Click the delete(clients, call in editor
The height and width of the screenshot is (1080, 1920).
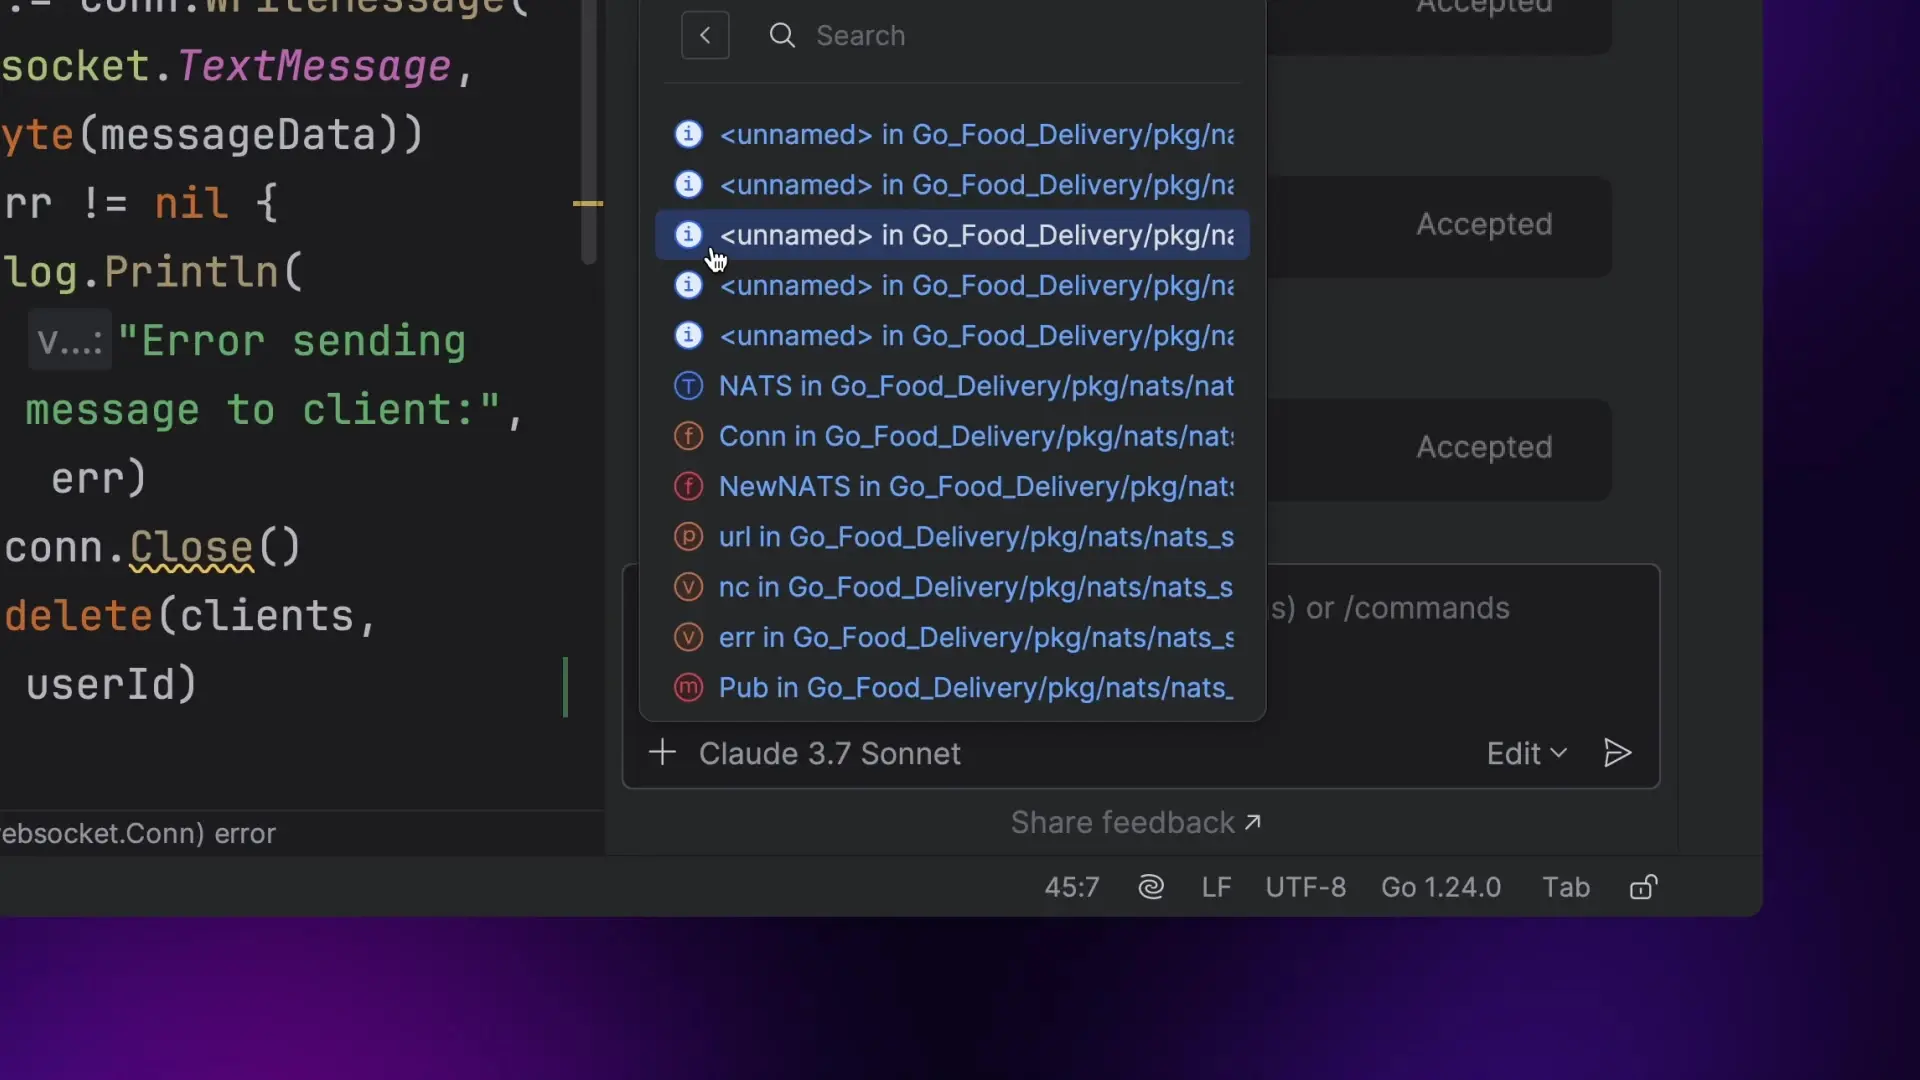point(190,616)
